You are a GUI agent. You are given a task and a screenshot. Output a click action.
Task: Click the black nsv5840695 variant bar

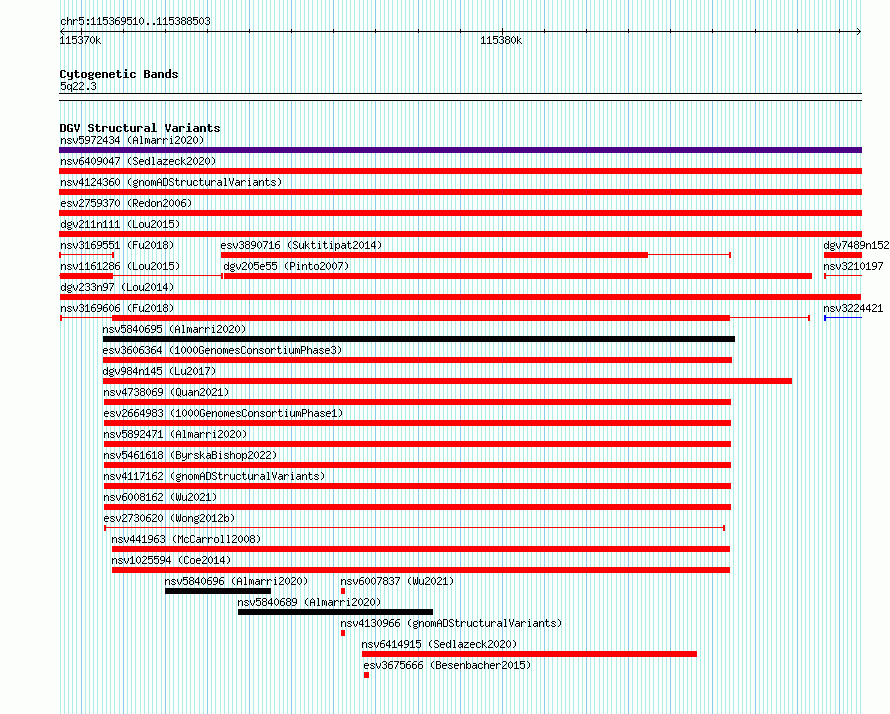(x=419, y=339)
